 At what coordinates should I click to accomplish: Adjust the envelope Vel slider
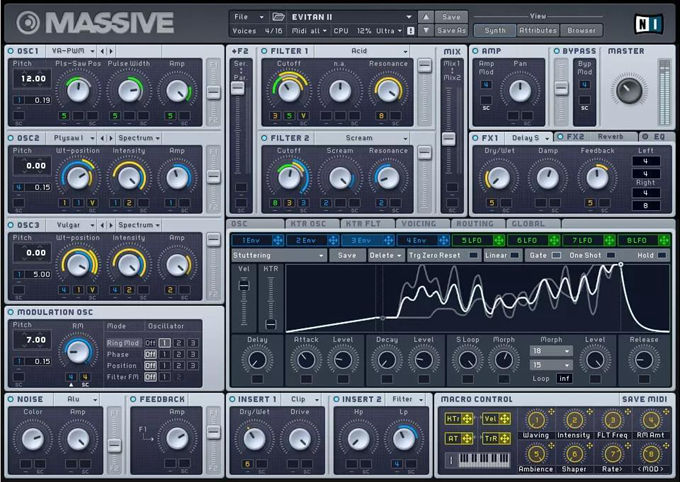[244, 285]
